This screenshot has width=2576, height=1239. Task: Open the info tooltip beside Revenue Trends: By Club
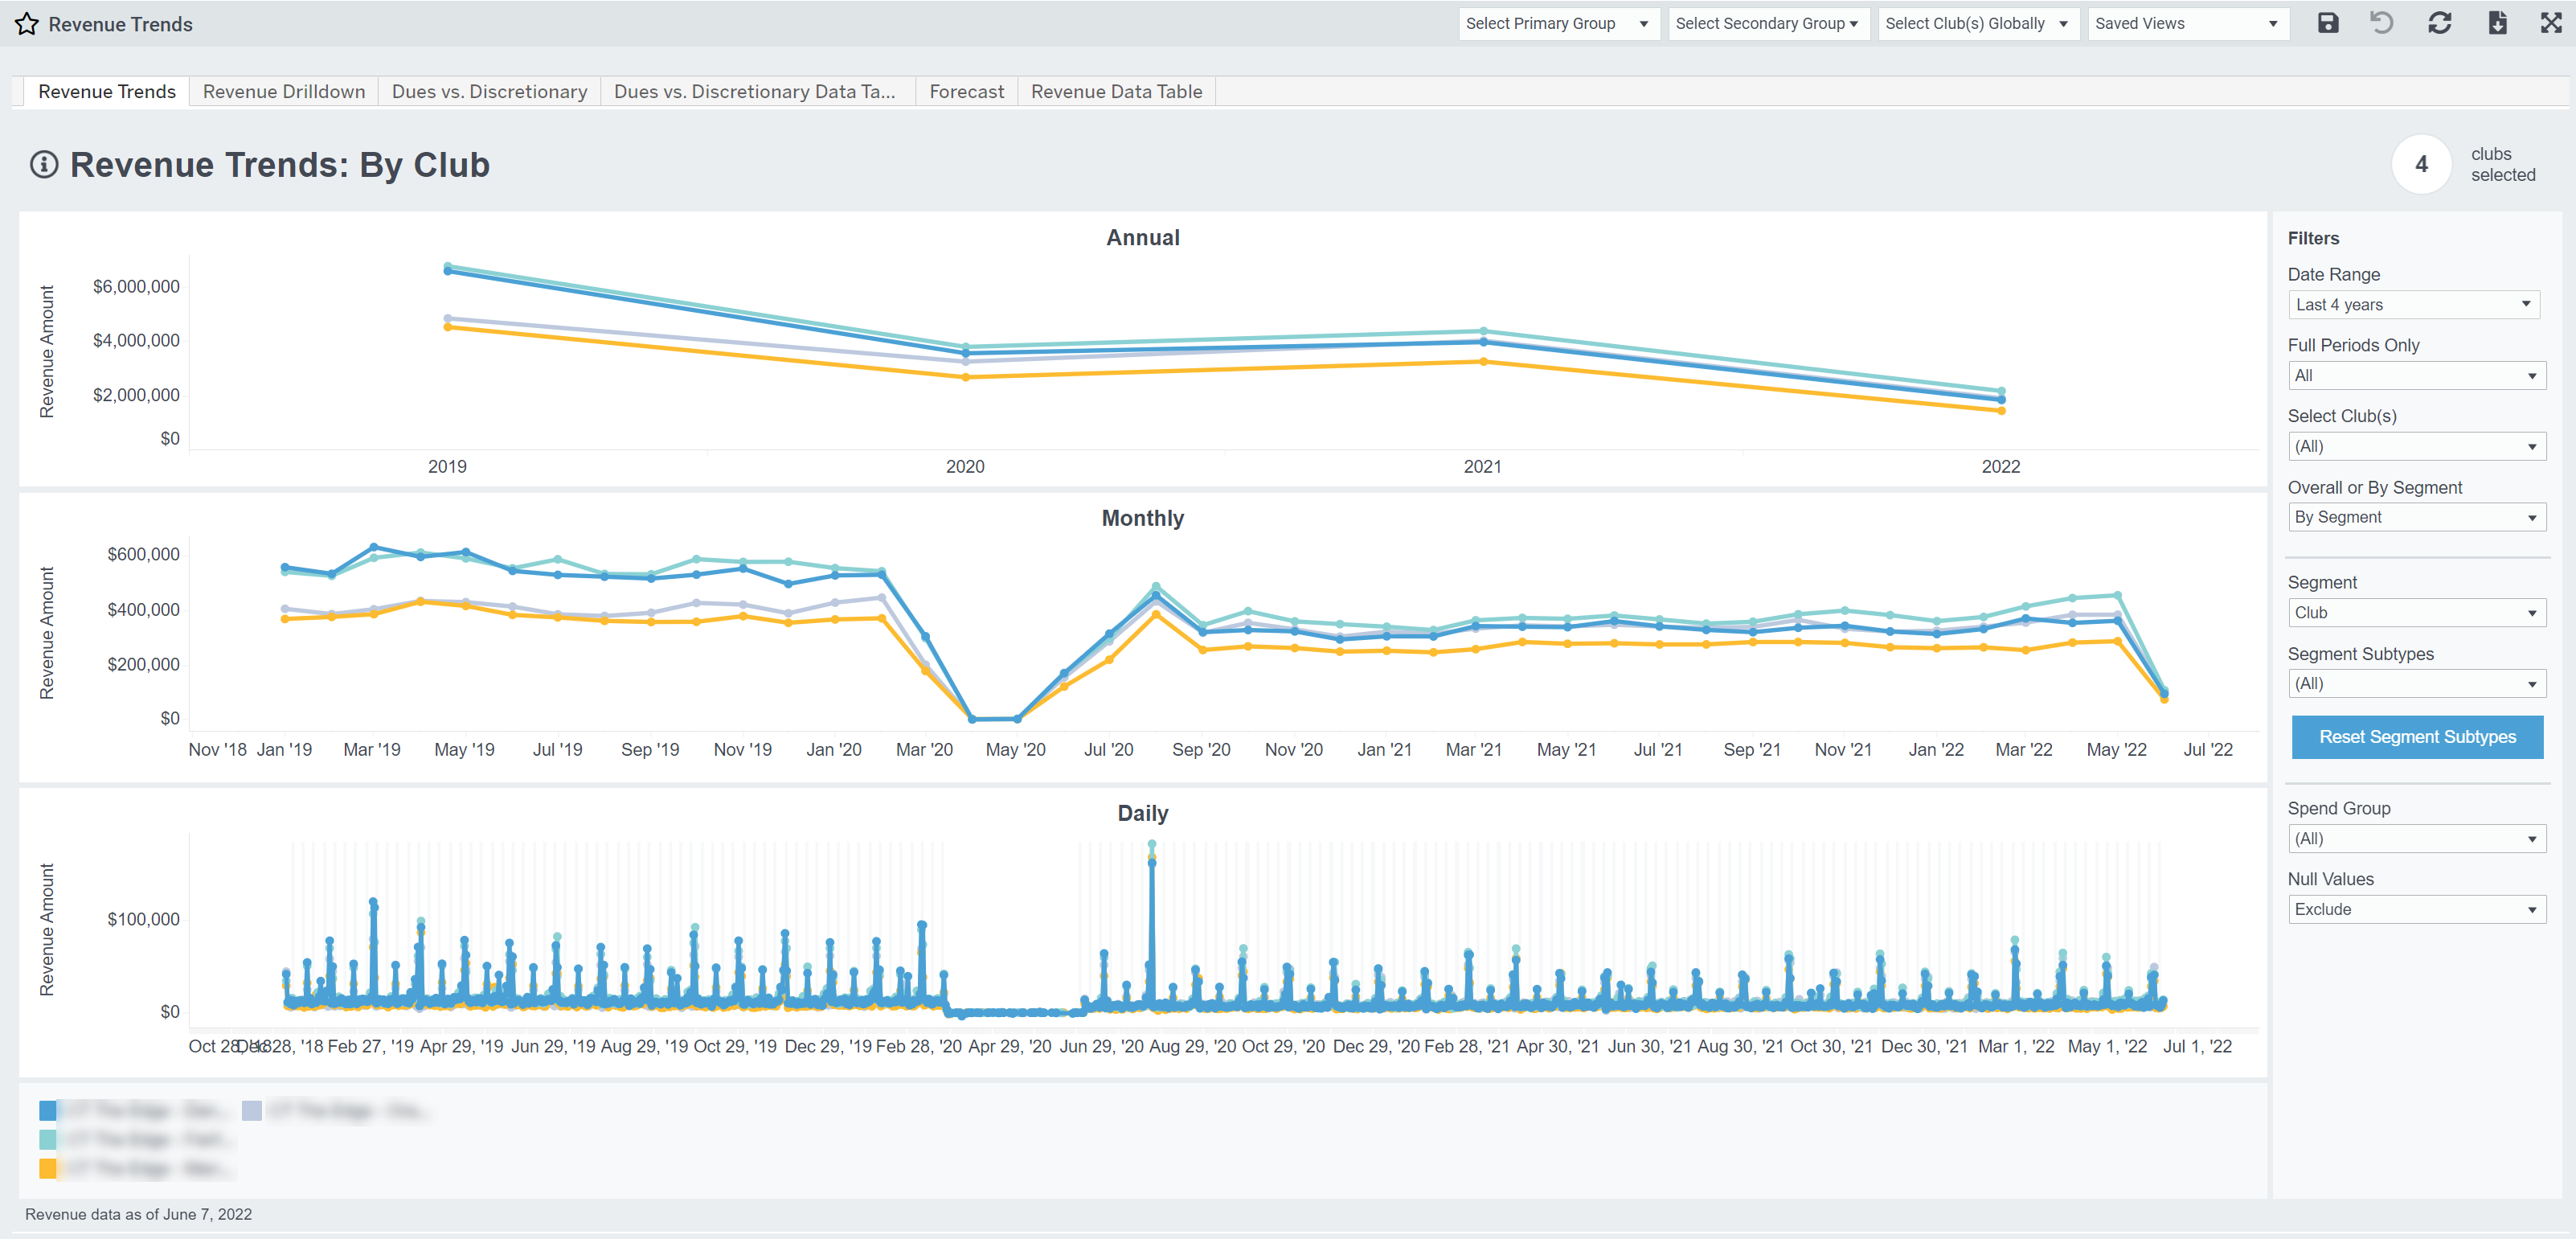pos(44,165)
